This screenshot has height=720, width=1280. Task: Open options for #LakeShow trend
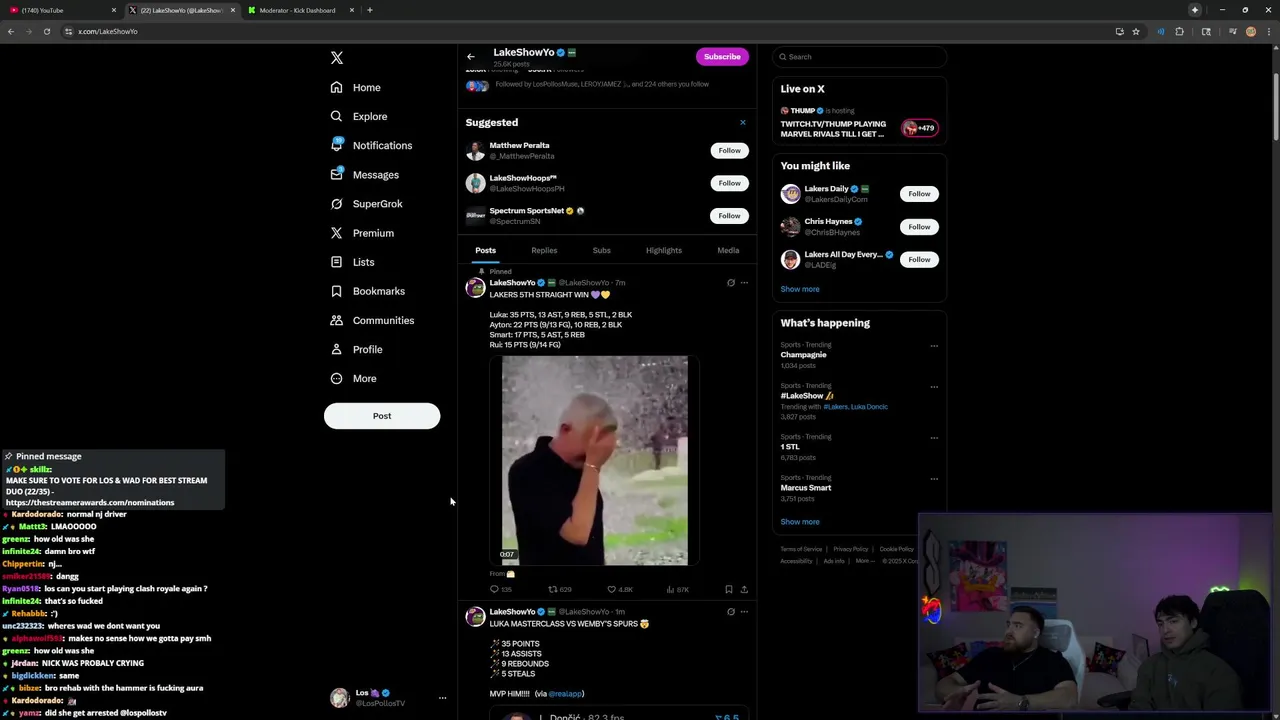(934, 387)
